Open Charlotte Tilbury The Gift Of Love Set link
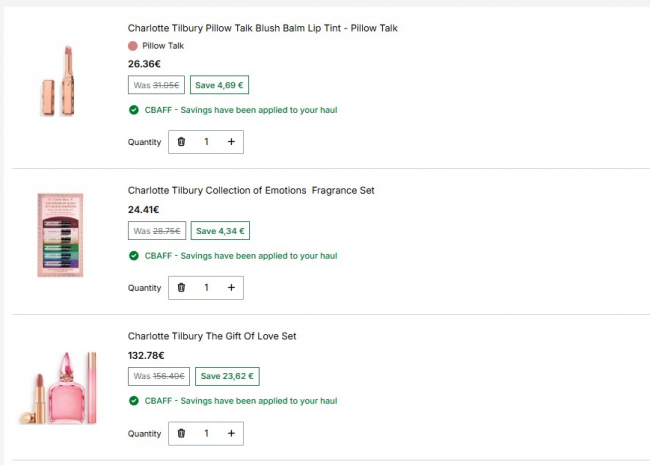The image size is (650, 465). point(212,336)
